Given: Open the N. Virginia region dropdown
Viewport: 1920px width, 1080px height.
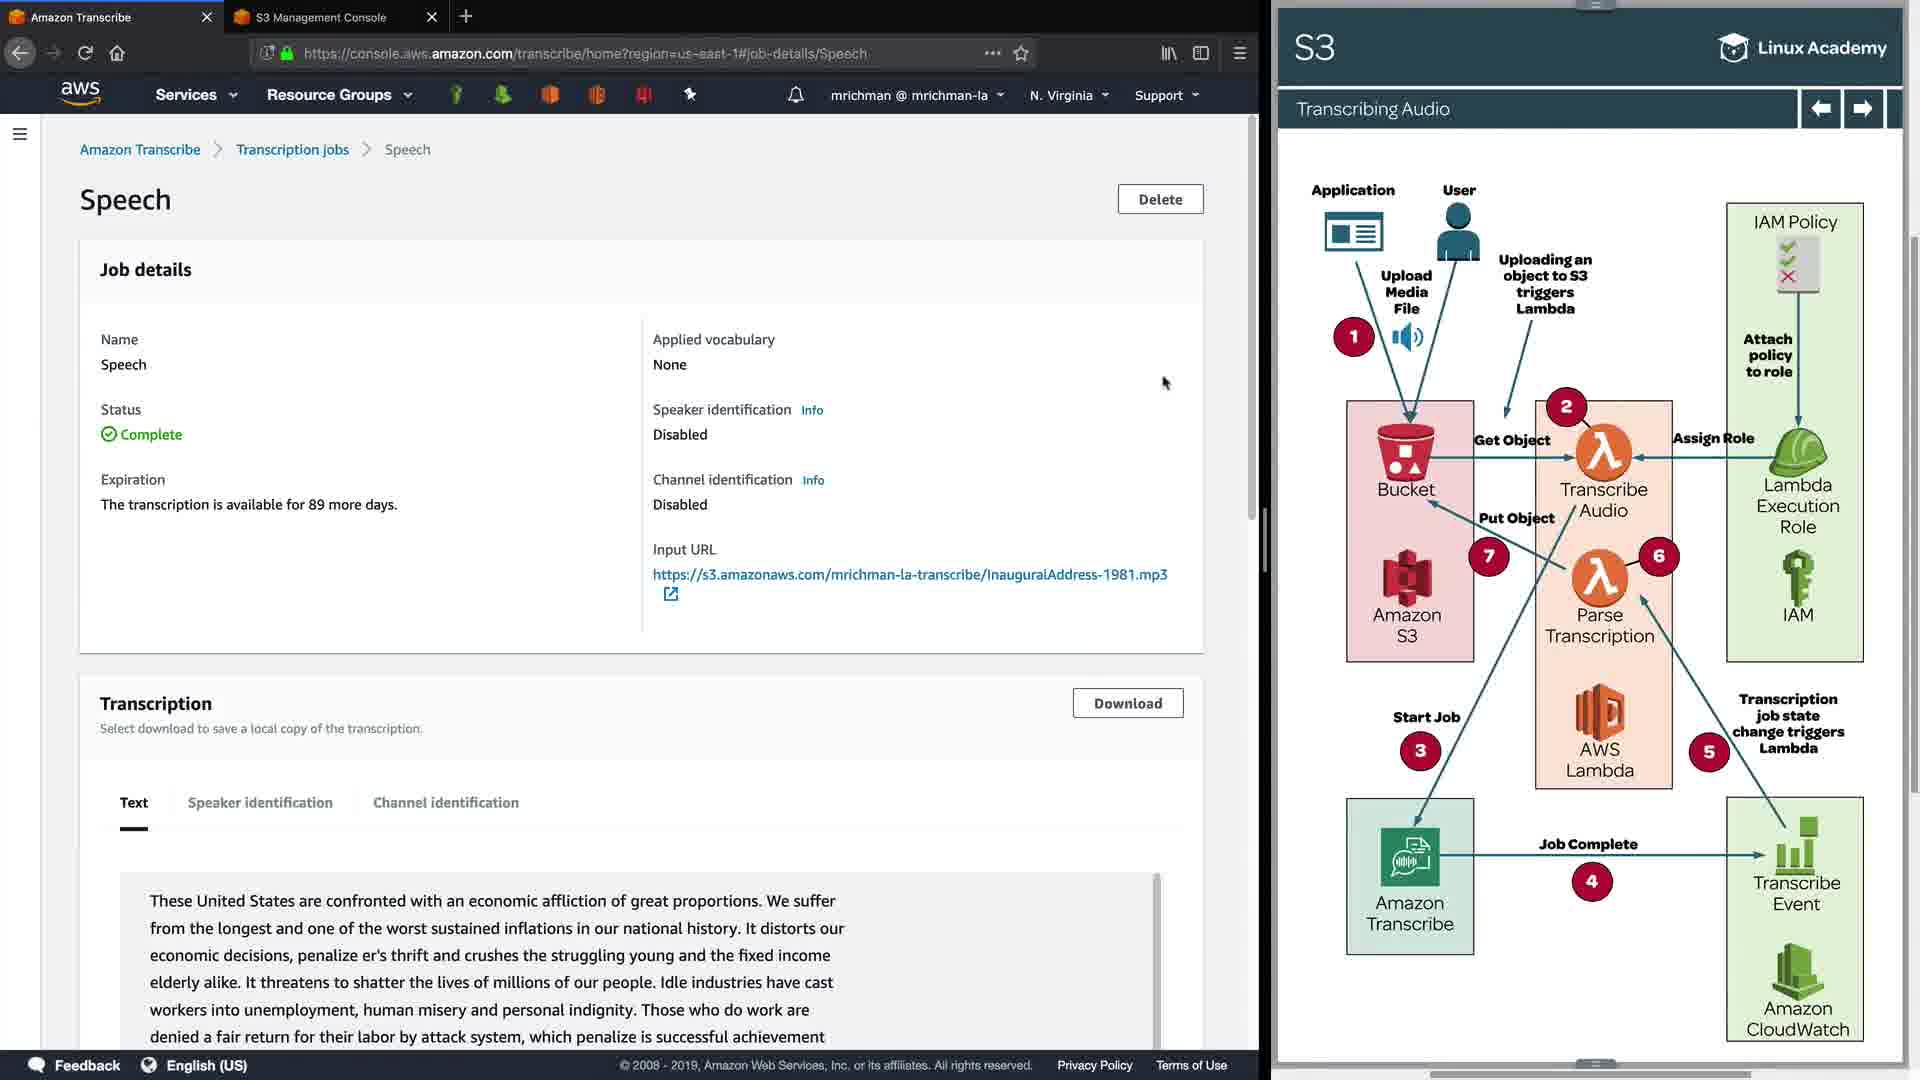Looking at the screenshot, I should pos(1069,96).
